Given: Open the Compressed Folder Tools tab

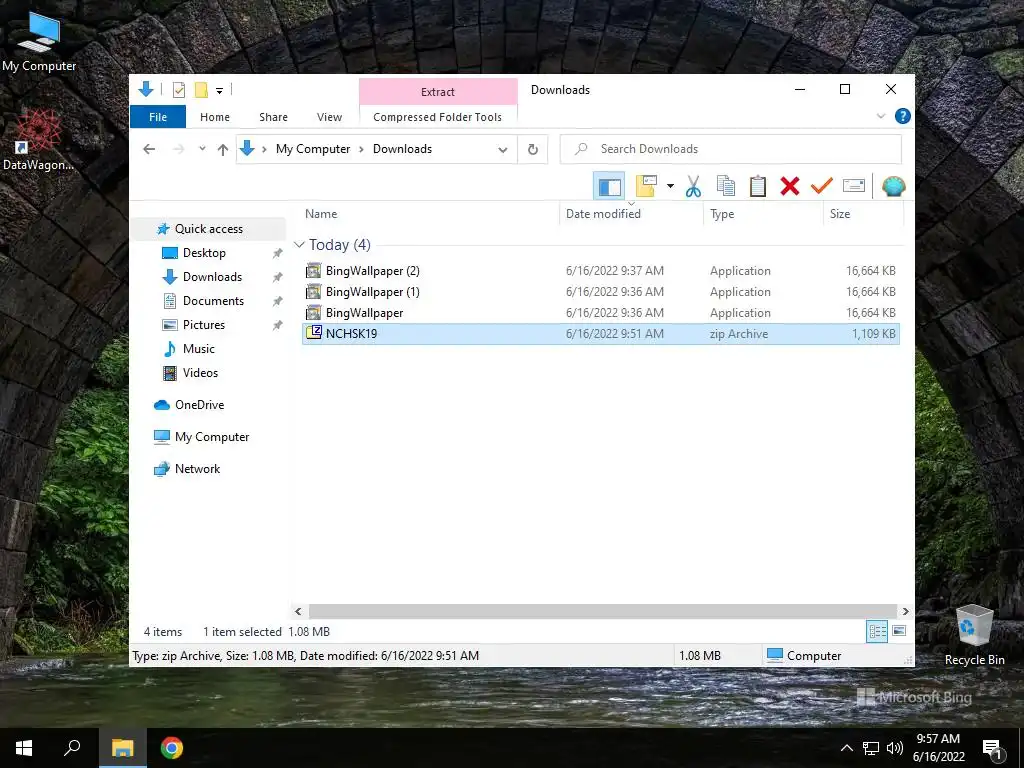Looking at the screenshot, I should click(x=438, y=117).
